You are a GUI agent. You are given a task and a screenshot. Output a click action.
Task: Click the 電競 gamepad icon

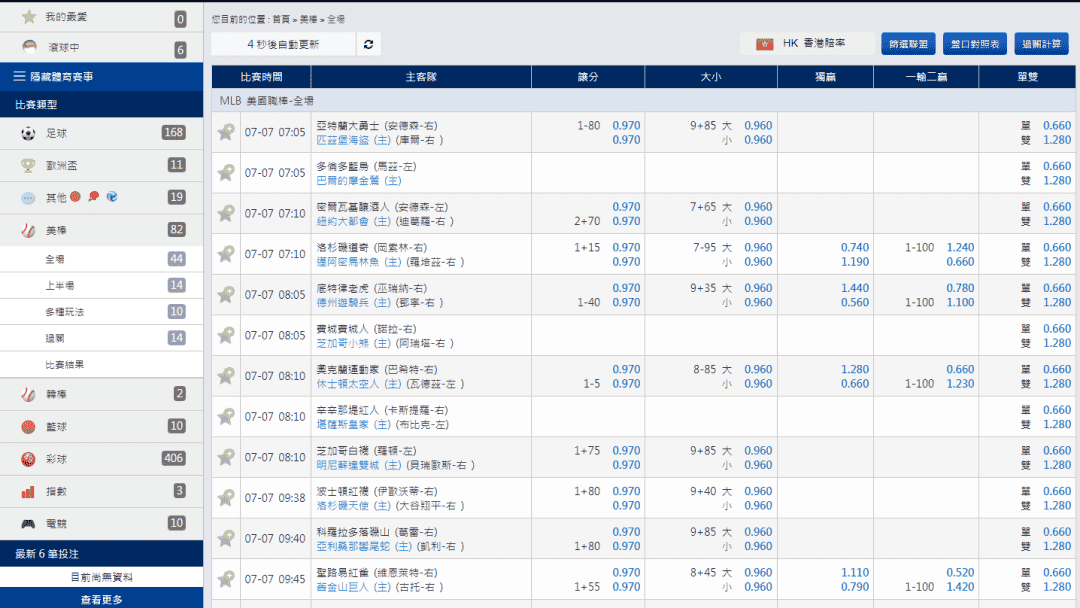click(28, 524)
